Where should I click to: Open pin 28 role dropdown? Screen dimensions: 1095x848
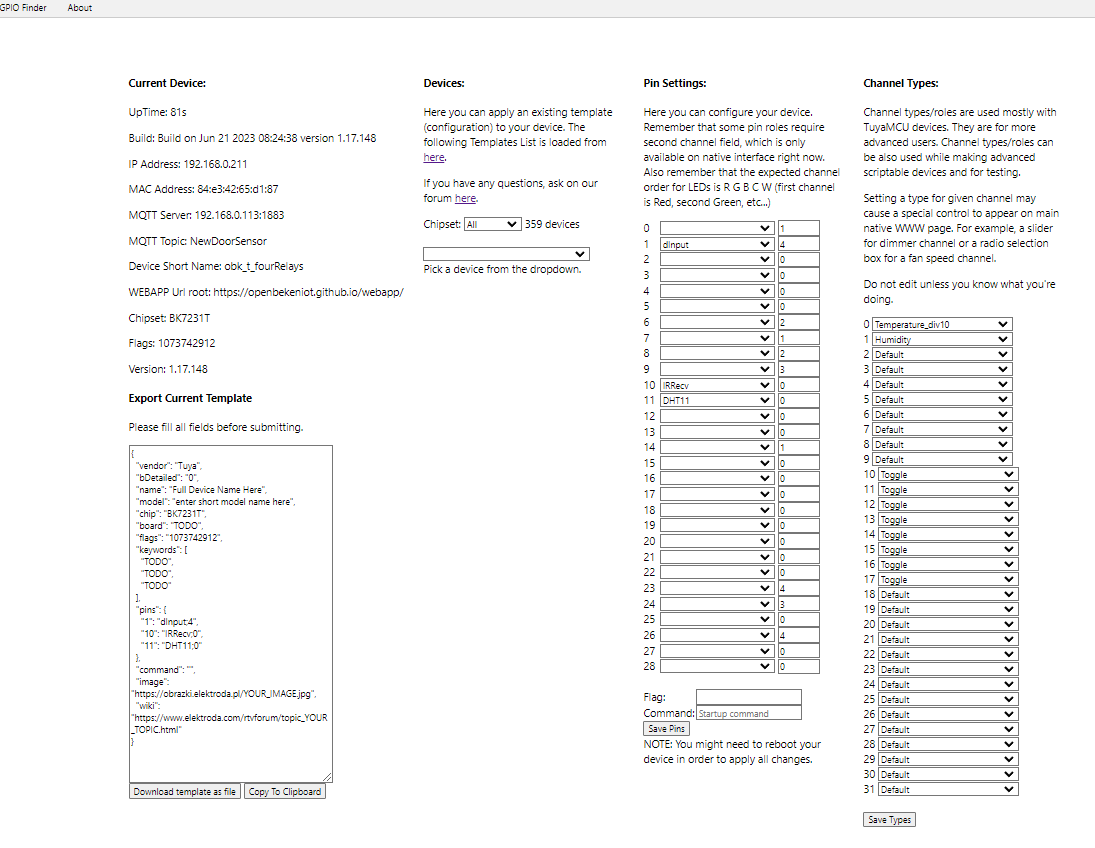tap(716, 666)
